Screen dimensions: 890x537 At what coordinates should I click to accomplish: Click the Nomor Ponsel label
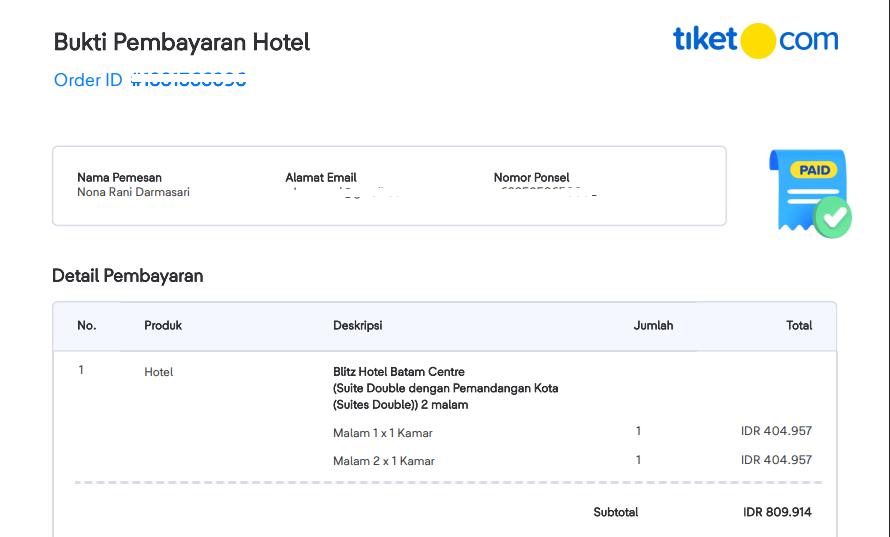point(531,178)
